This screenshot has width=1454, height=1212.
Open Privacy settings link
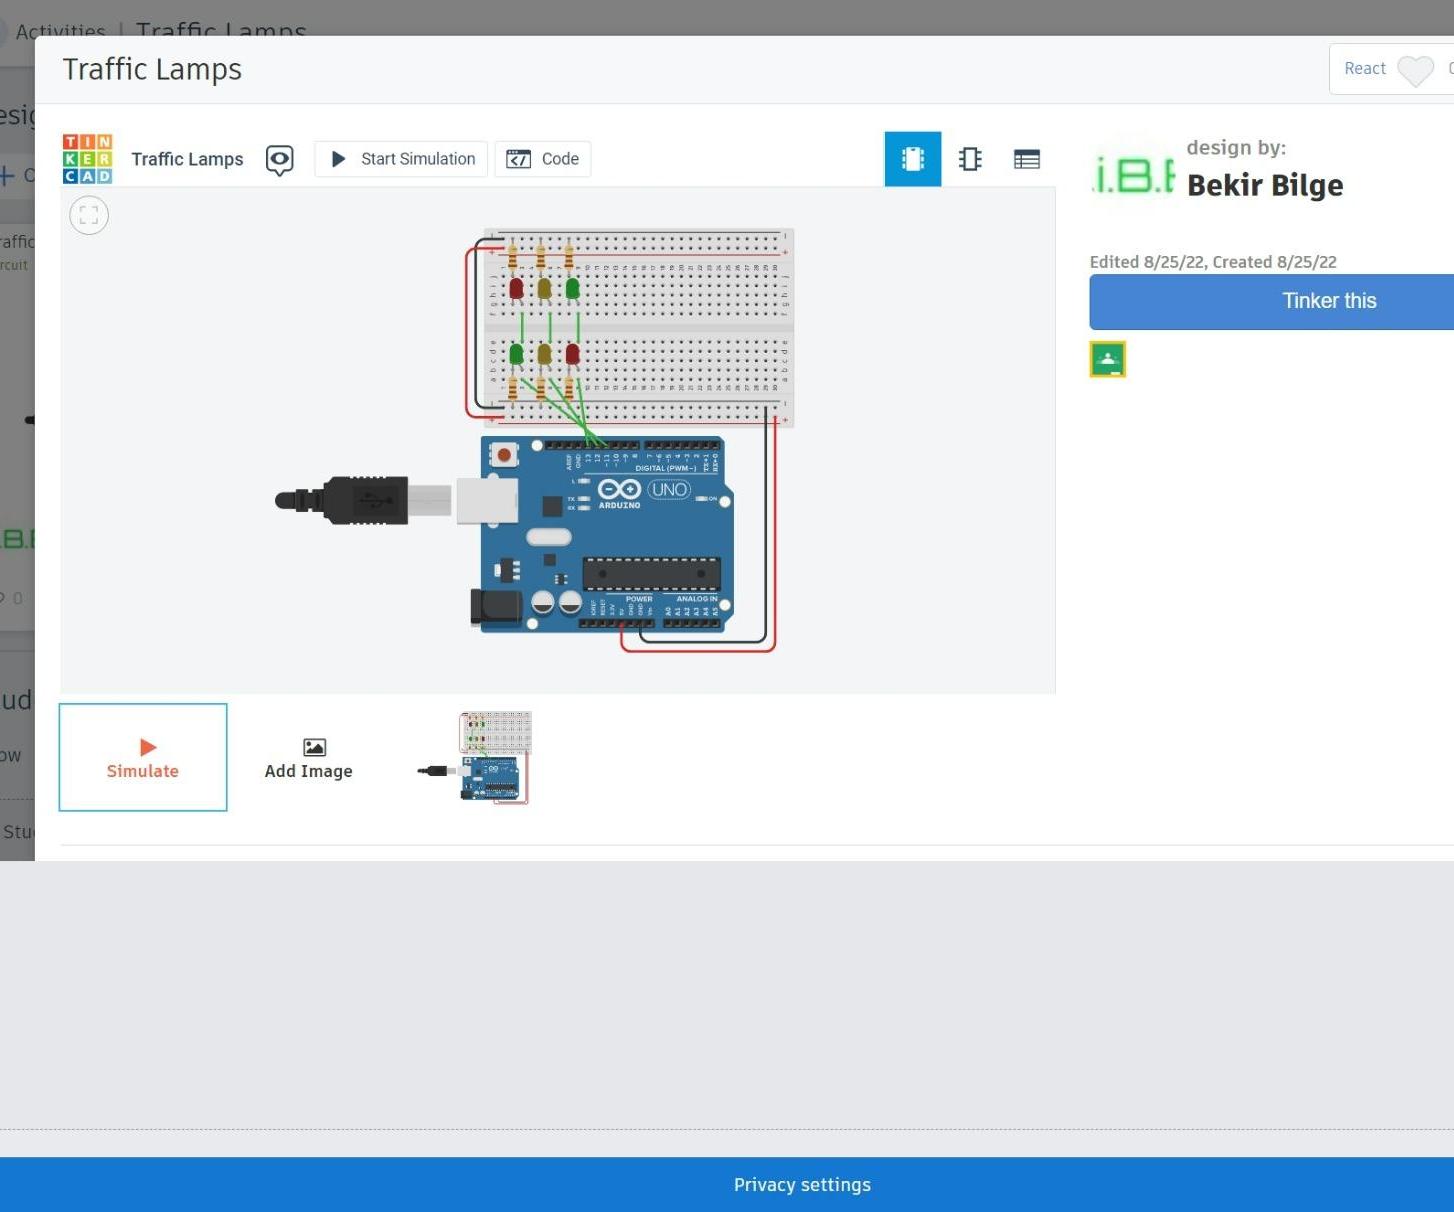801,1185
